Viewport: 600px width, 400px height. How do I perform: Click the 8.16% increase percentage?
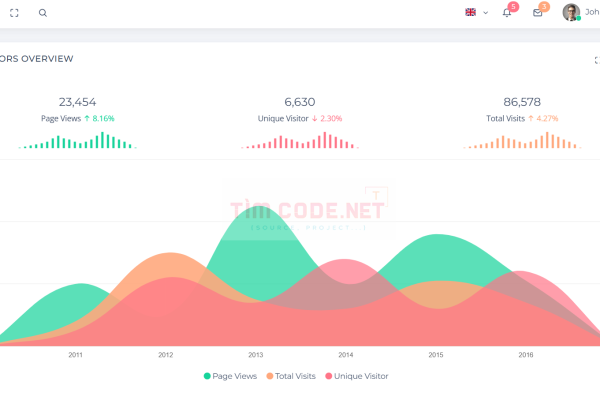point(103,118)
